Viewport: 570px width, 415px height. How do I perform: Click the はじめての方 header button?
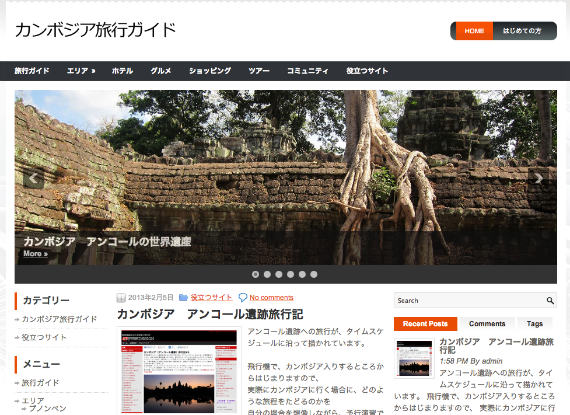coord(522,31)
